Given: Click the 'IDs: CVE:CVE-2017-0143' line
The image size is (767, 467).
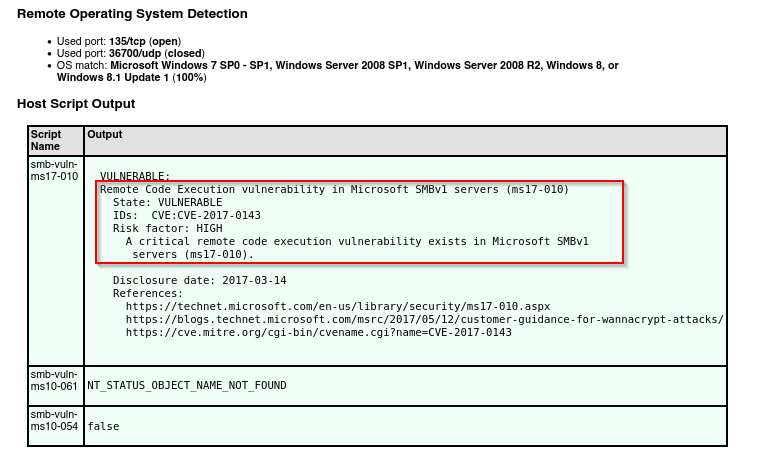Looking at the screenshot, I should pos(186,216).
